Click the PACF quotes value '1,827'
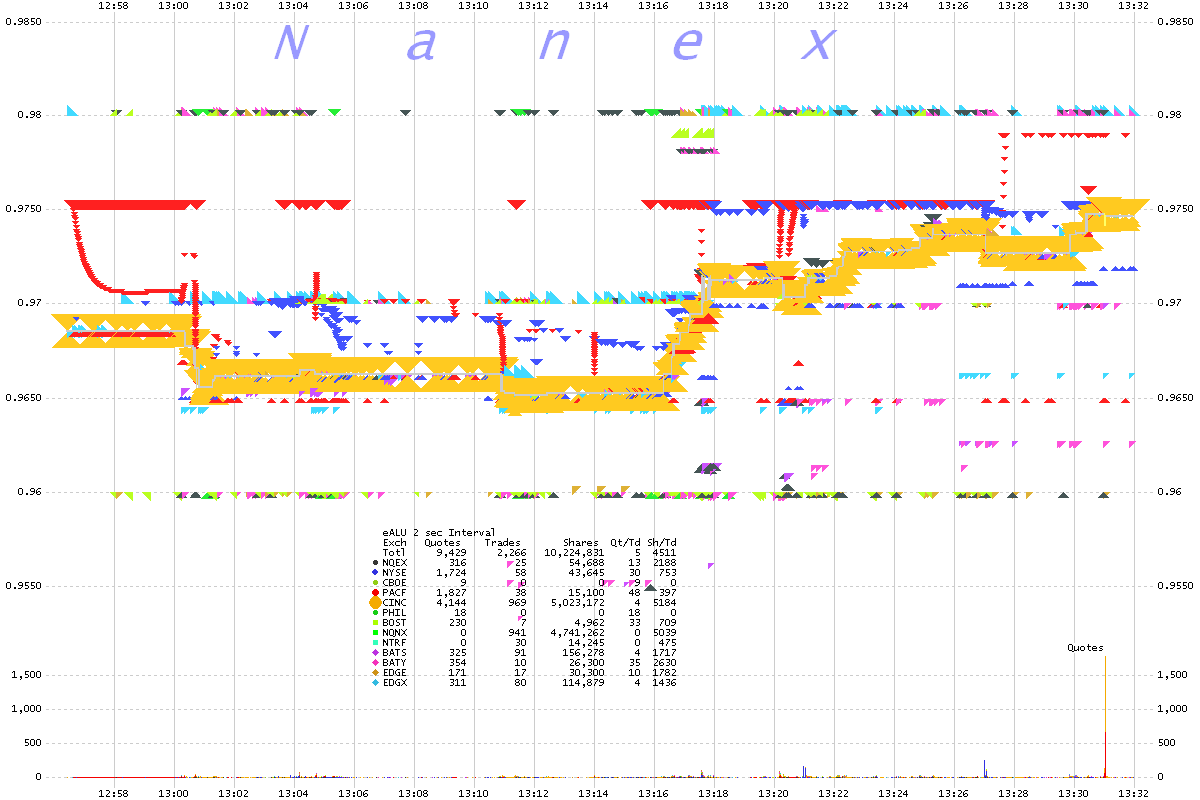1200x800 pixels. pyautogui.click(x=451, y=593)
